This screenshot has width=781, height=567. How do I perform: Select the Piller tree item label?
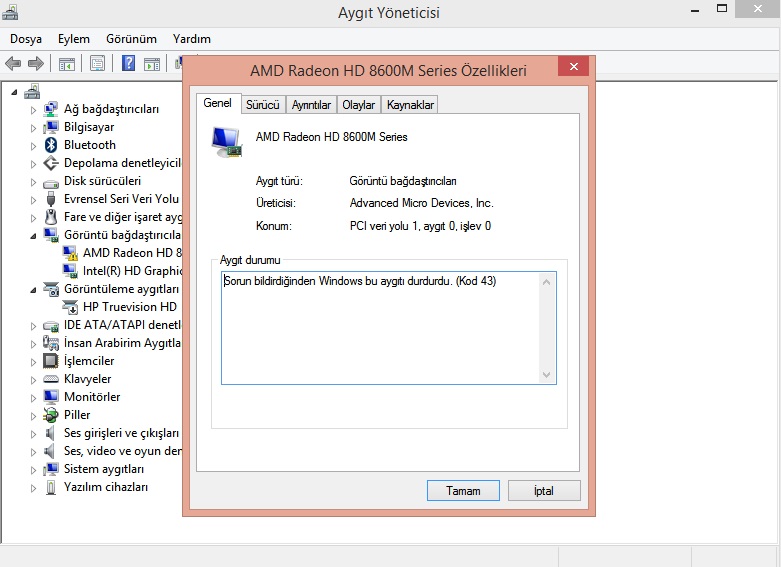pos(77,415)
